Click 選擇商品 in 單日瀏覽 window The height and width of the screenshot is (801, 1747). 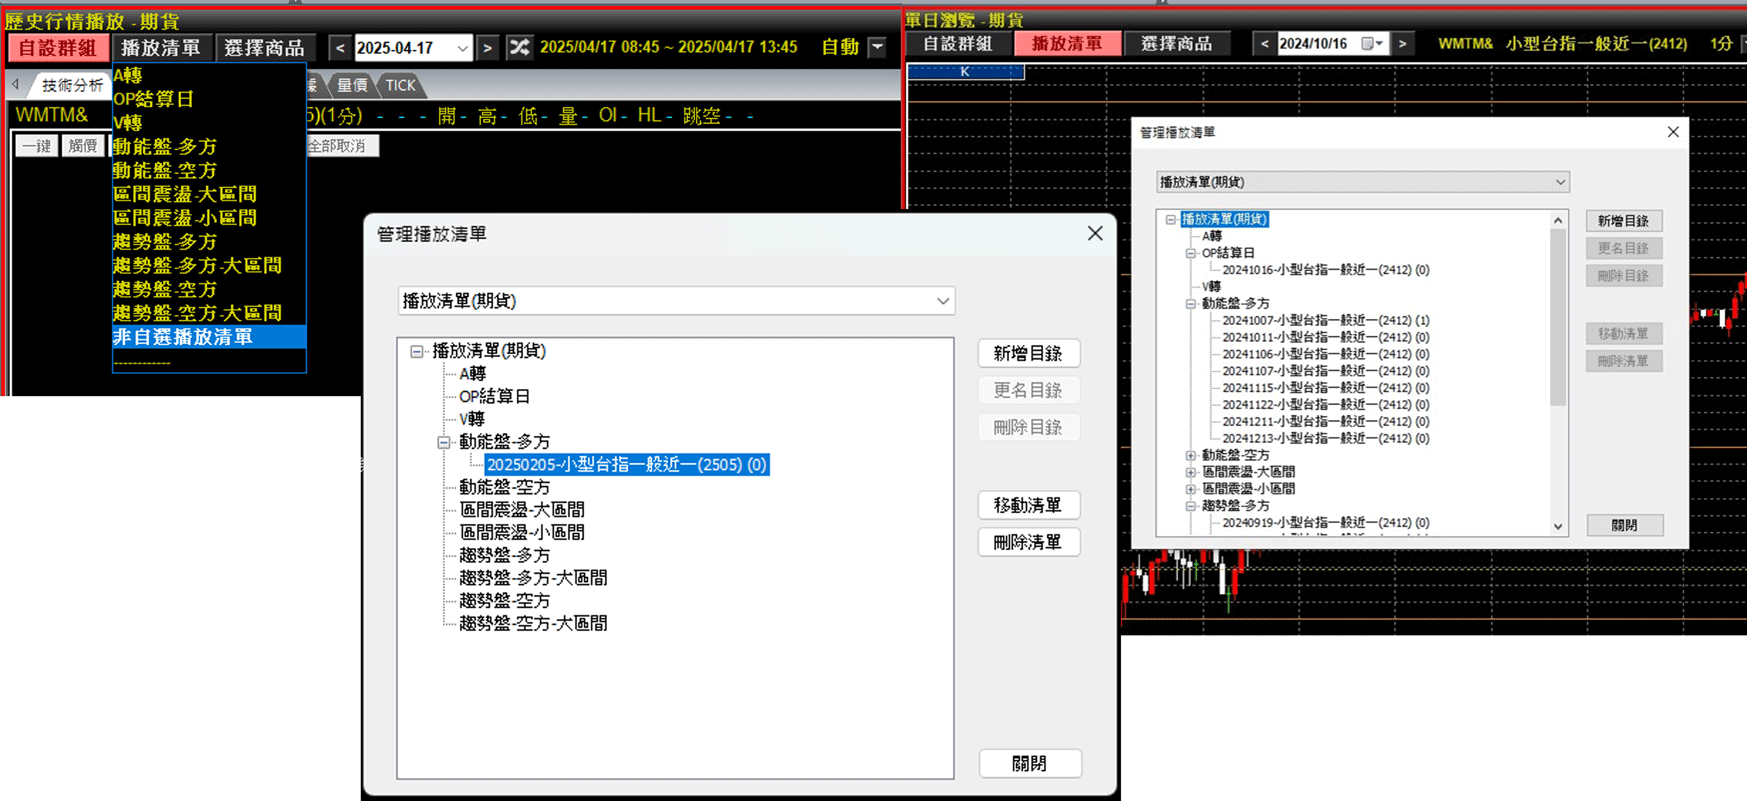1176,43
